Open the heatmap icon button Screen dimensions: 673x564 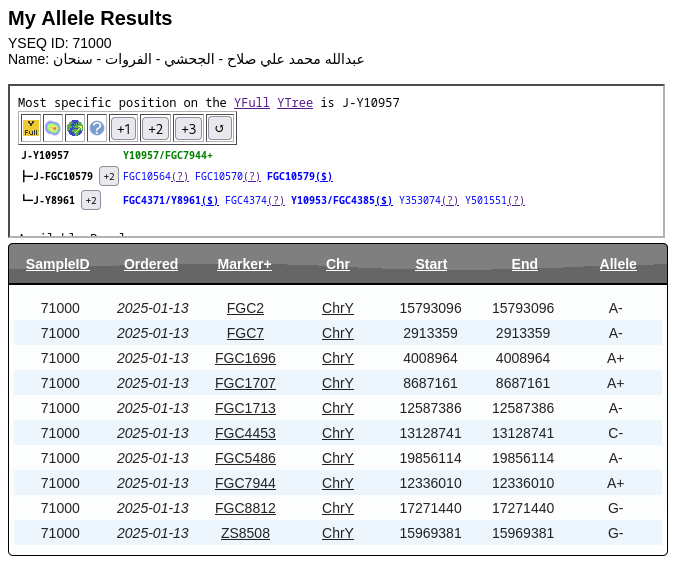coord(53,128)
